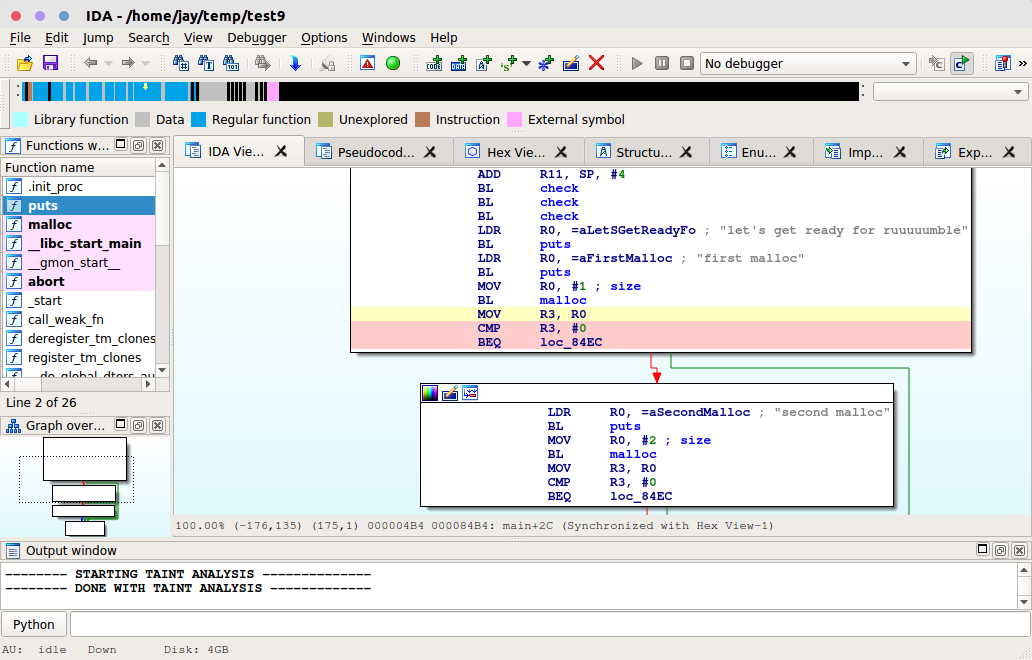1032x660 pixels.
Task: Click the C with green arrow toolbar icon
Action: pos(962,63)
